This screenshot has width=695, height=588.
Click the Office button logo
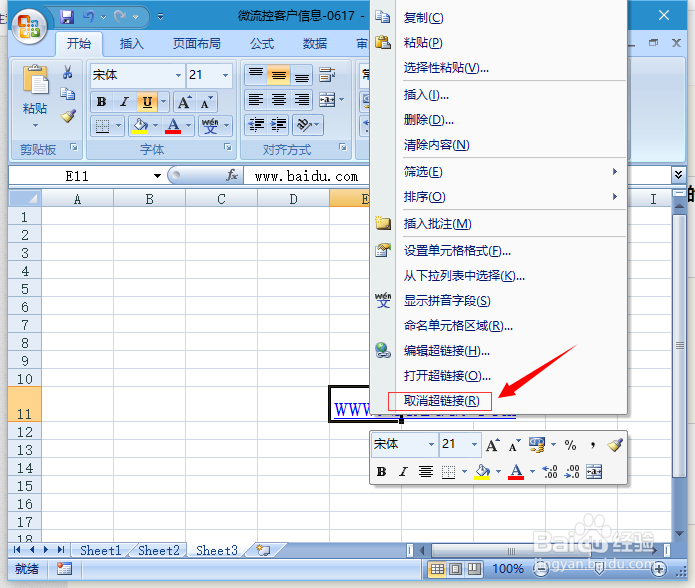point(29,26)
